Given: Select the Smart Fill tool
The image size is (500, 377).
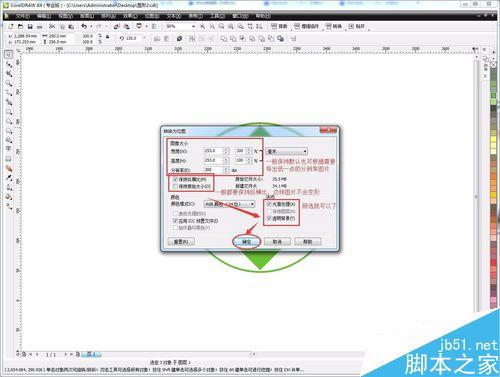Looking at the screenshot, I should [9, 102].
